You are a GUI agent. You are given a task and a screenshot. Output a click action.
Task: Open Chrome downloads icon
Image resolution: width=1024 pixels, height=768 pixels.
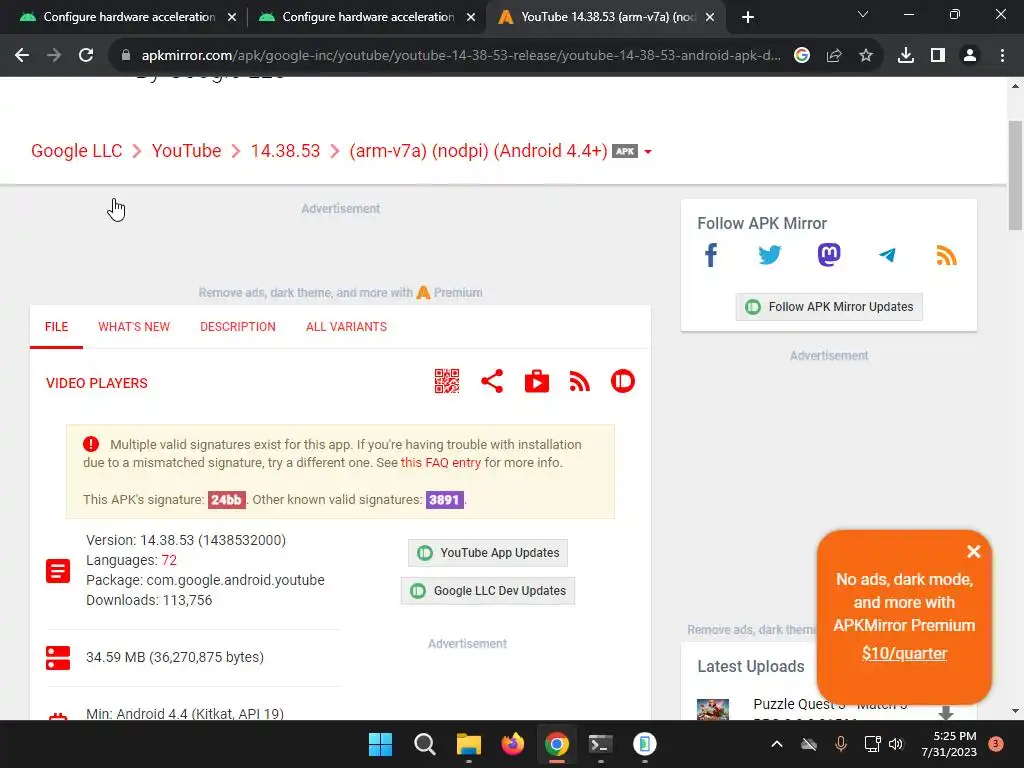(906, 56)
